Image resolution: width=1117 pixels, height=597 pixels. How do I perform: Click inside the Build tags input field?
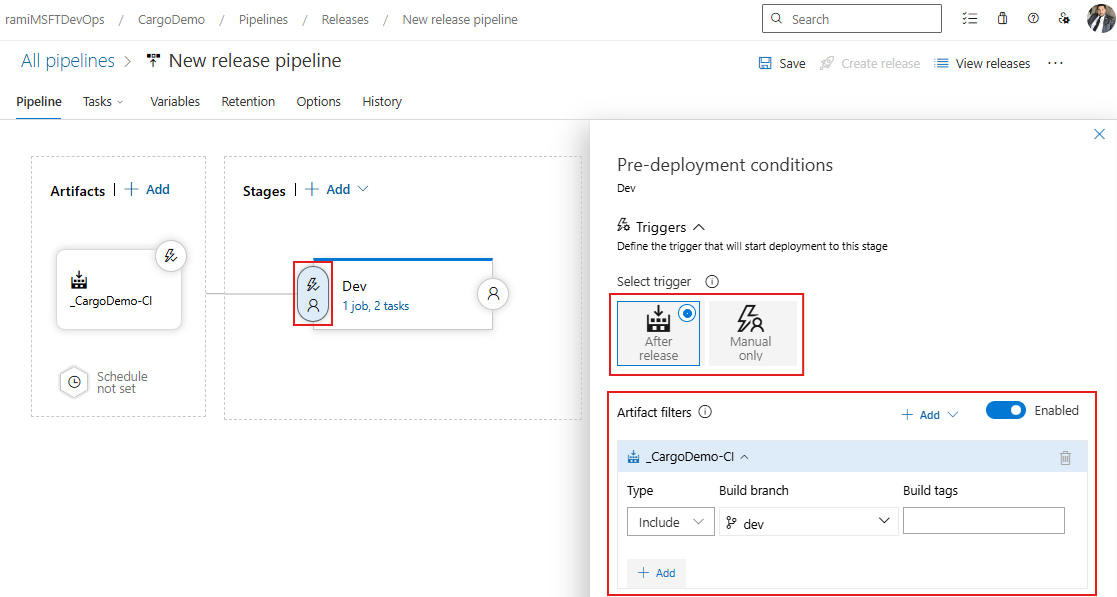(x=983, y=520)
